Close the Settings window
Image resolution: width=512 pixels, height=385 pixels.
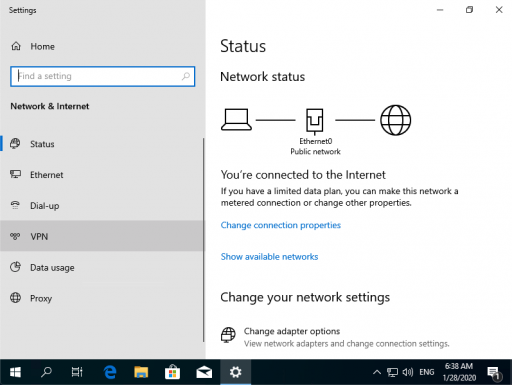499,10
